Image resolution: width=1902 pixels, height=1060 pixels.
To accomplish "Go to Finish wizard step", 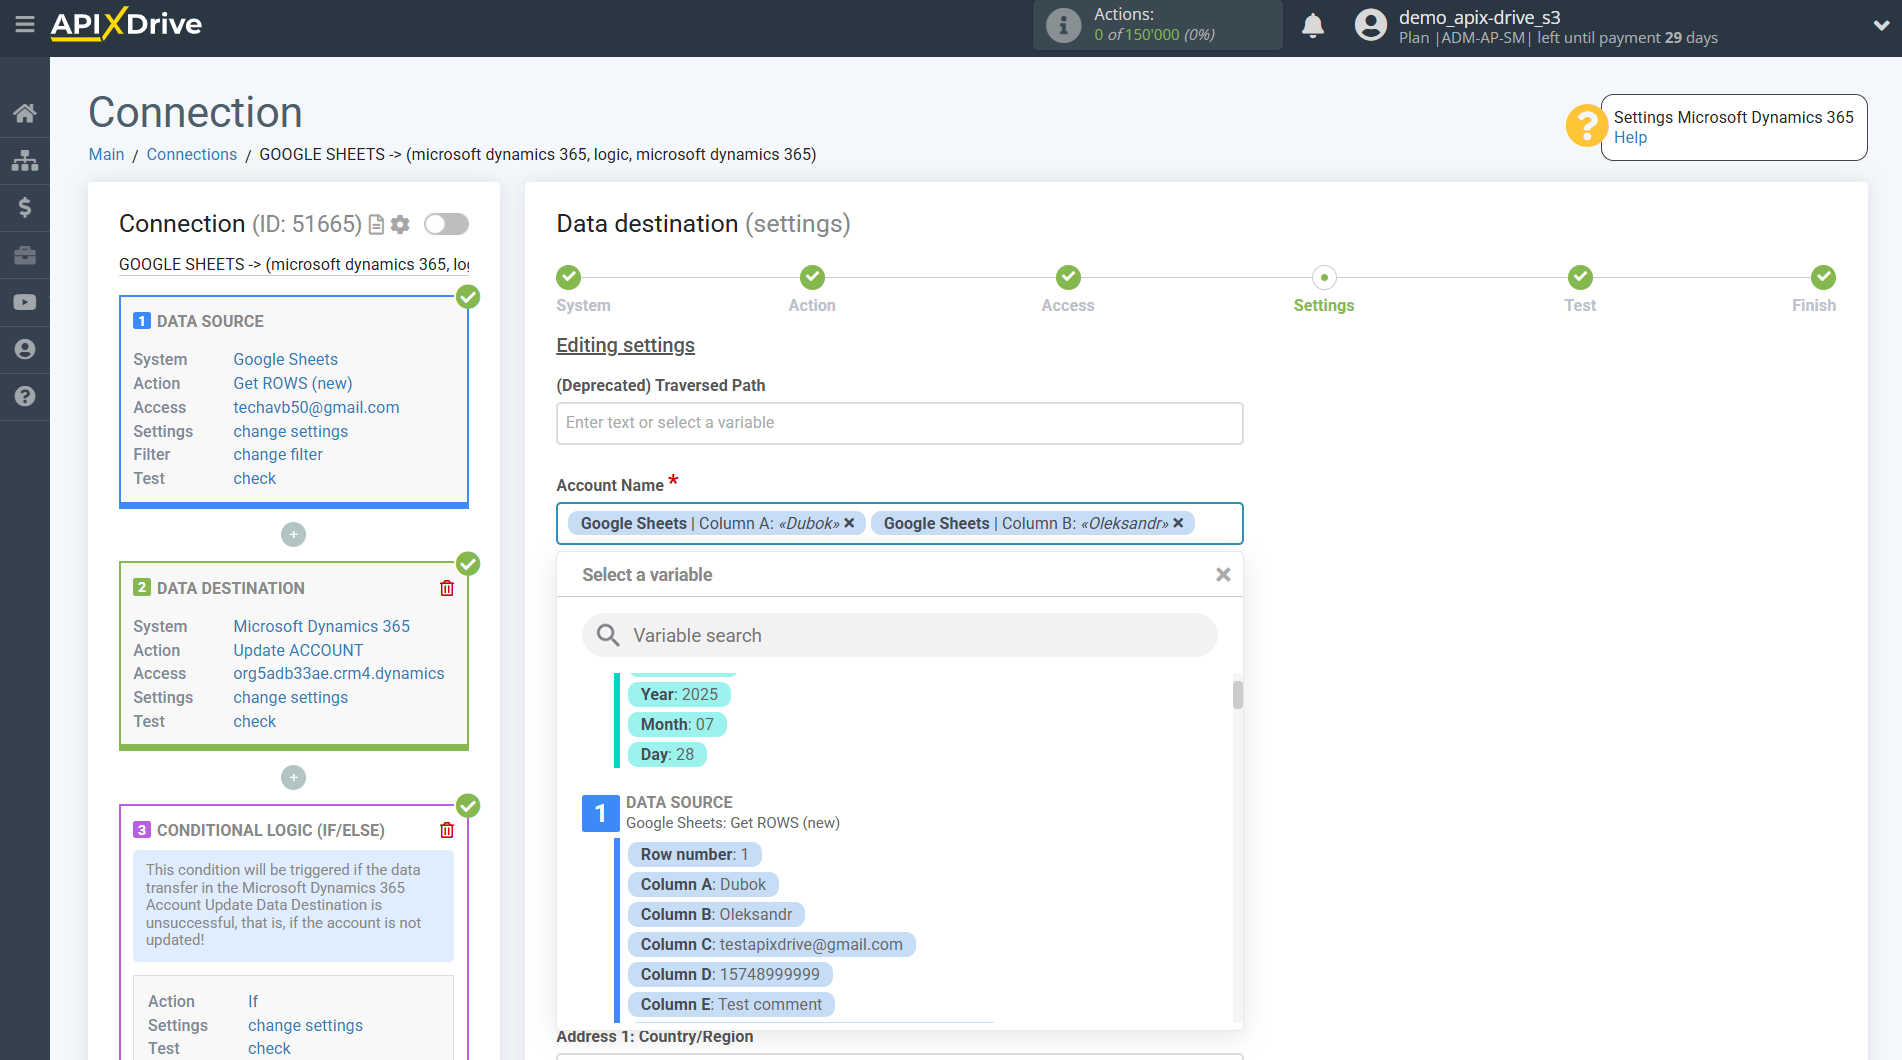I will point(1823,277).
